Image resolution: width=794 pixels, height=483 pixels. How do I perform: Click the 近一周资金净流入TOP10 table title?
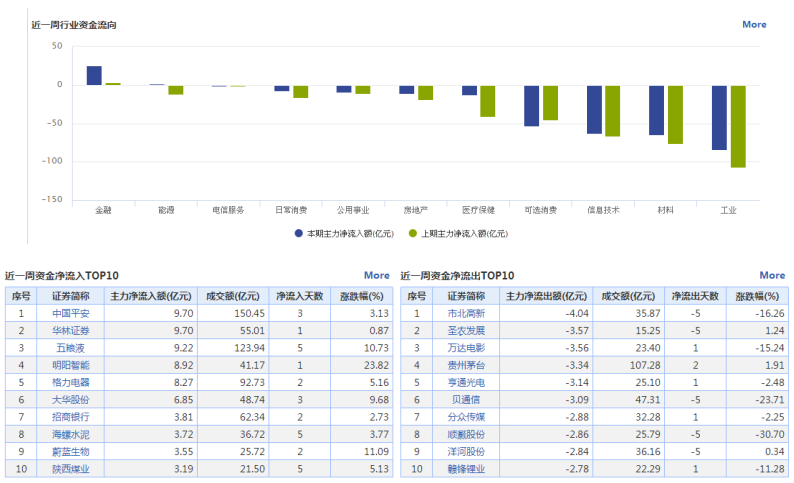coord(62,275)
